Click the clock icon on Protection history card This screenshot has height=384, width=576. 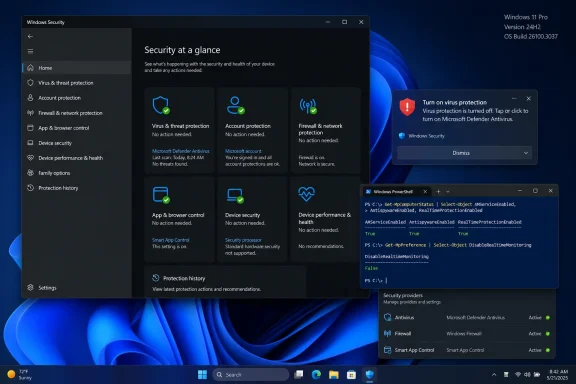155,278
